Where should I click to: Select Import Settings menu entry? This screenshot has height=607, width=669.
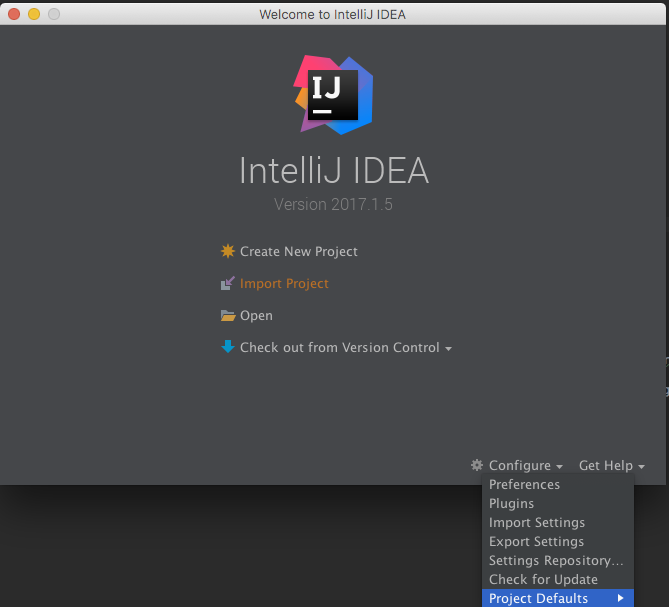pyautogui.click(x=537, y=522)
